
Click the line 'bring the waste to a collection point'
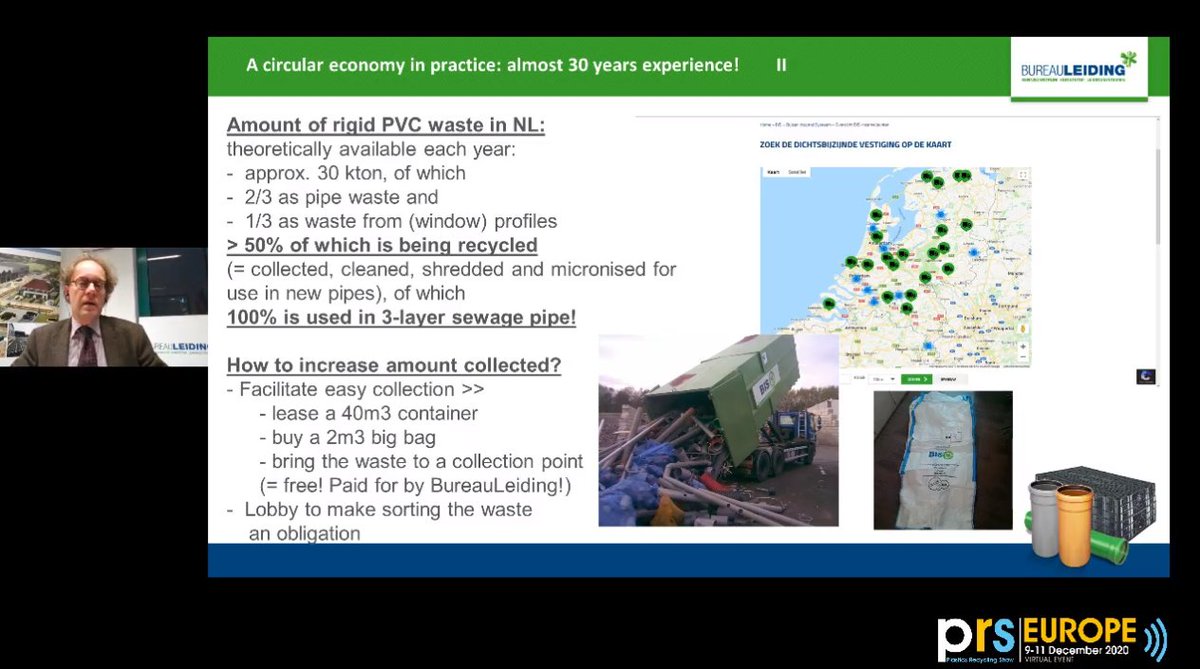[427, 463]
